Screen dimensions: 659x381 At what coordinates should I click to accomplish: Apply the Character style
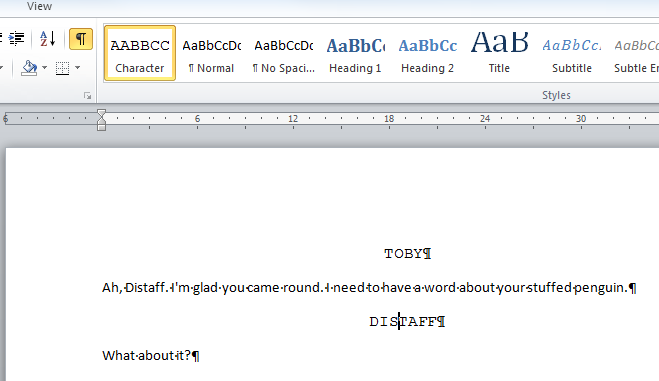[x=140, y=53]
